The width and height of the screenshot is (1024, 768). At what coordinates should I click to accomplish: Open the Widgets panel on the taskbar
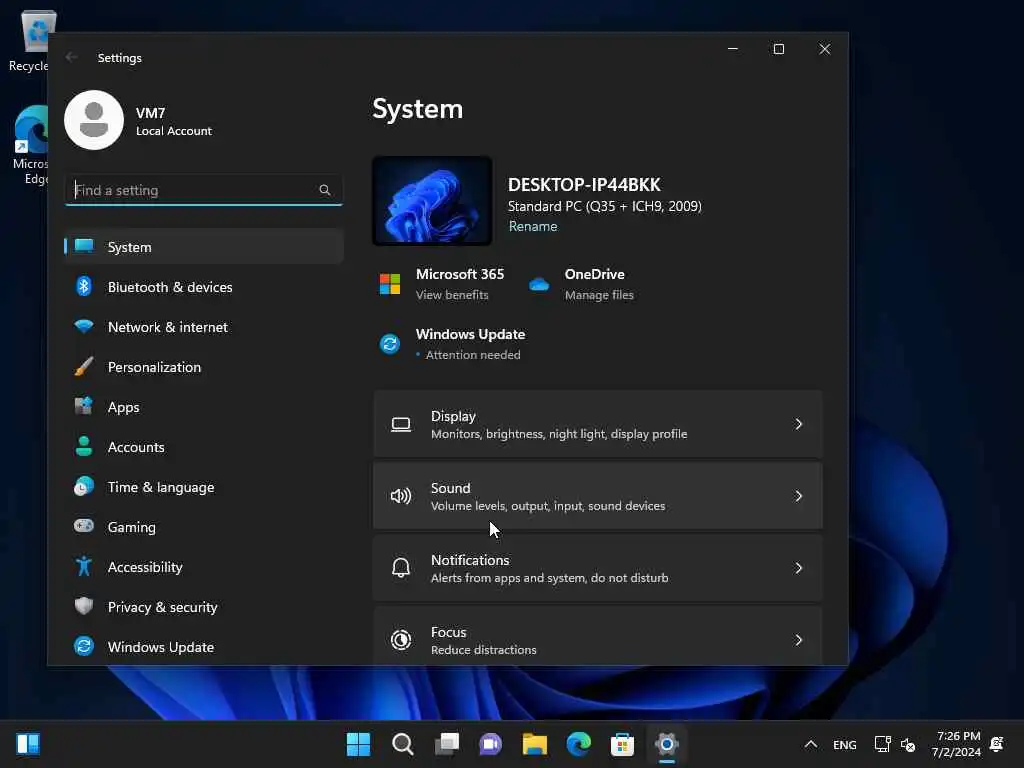pyautogui.click(x=28, y=744)
